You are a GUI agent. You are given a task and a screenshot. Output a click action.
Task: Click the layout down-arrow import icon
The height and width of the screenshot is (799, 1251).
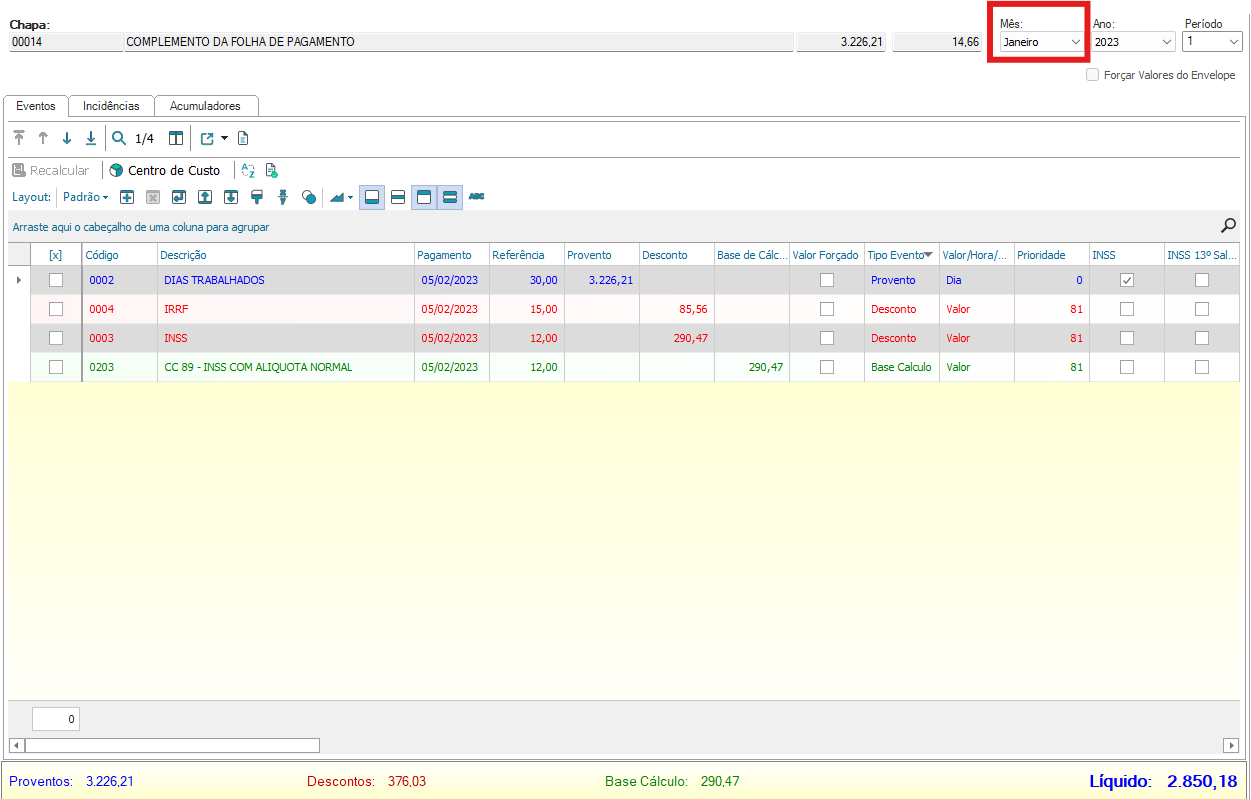tap(231, 198)
